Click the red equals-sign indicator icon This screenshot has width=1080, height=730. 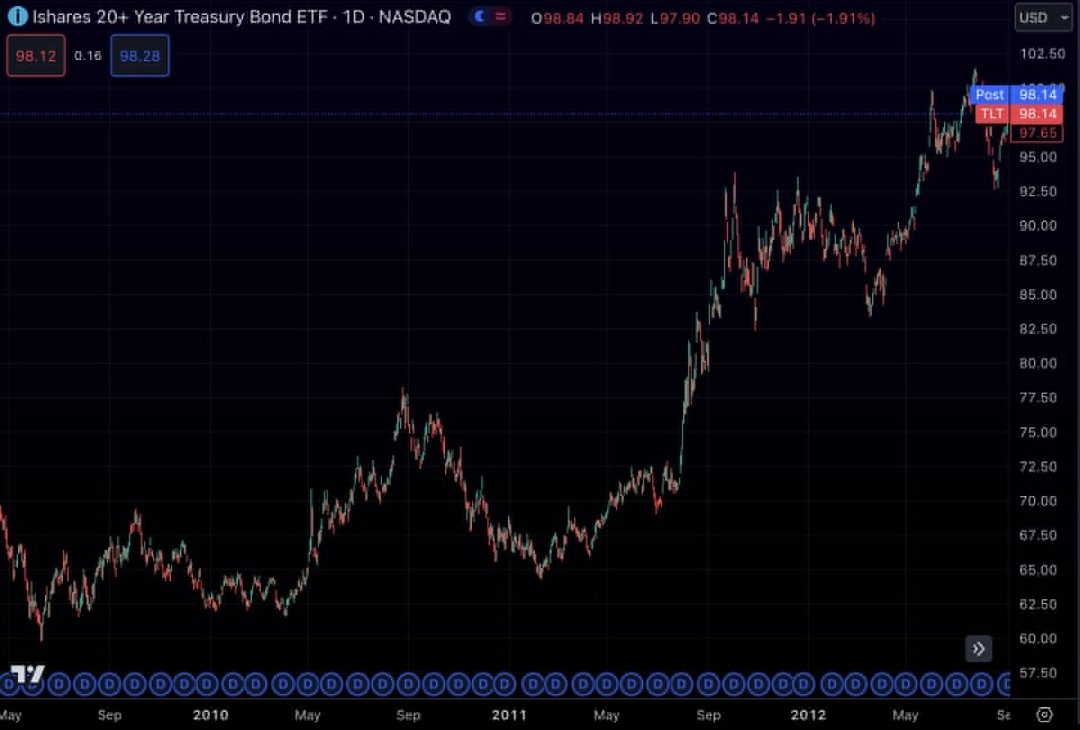pyautogui.click(x=501, y=17)
